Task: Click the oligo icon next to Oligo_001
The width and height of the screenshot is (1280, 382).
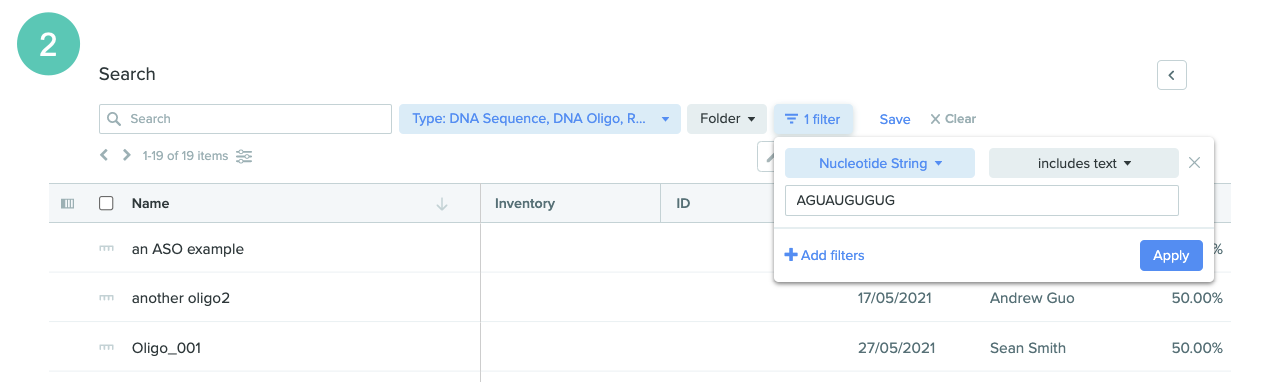Action: [x=106, y=348]
